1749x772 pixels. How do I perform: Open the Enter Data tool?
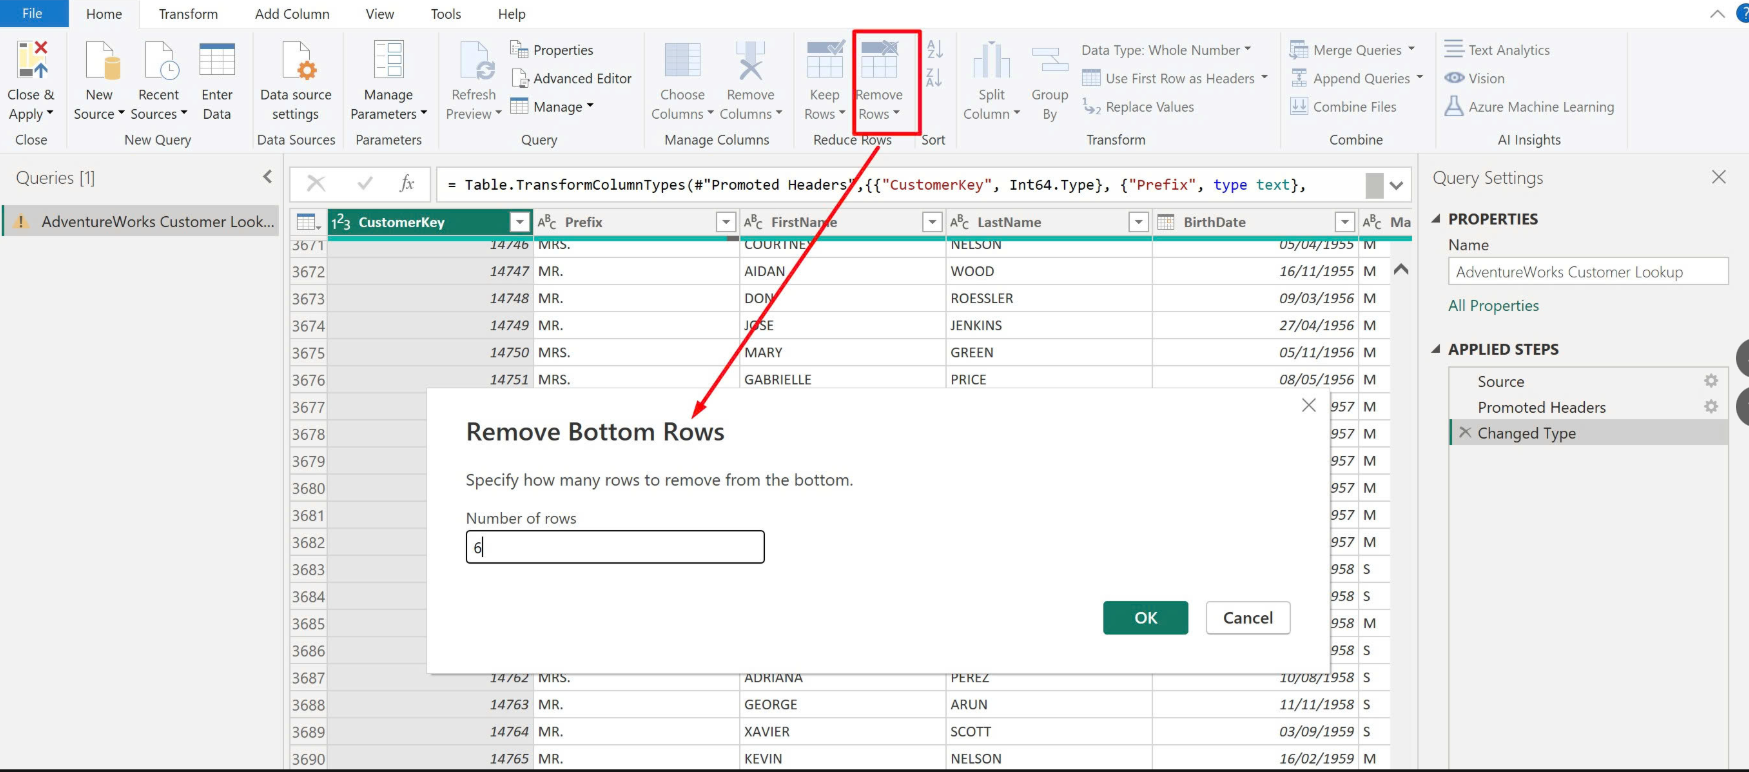tap(217, 62)
